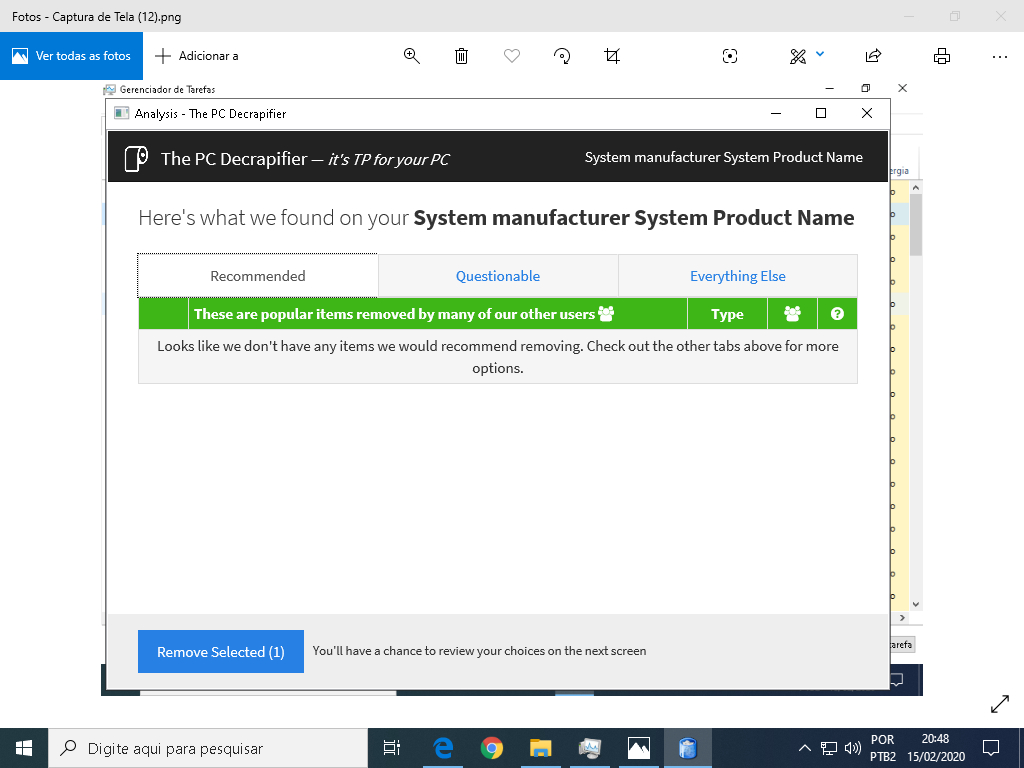Enter fullscreen with the diagonal arrows icon

point(1000,704)
